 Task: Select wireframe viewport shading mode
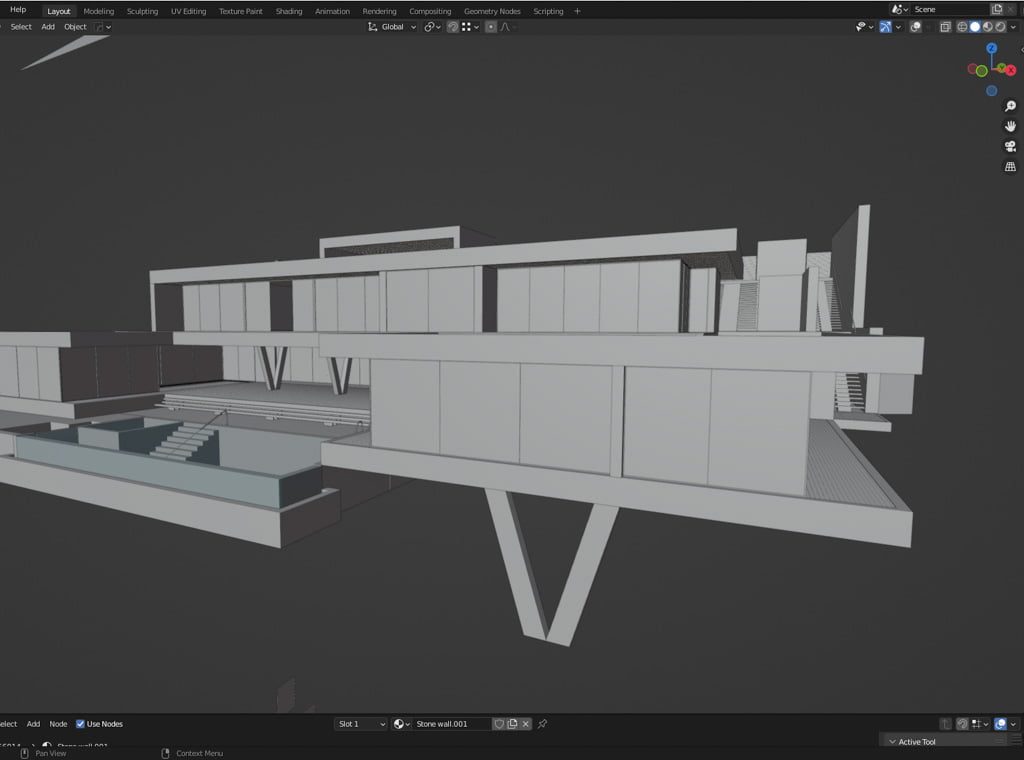click(962, 27)
